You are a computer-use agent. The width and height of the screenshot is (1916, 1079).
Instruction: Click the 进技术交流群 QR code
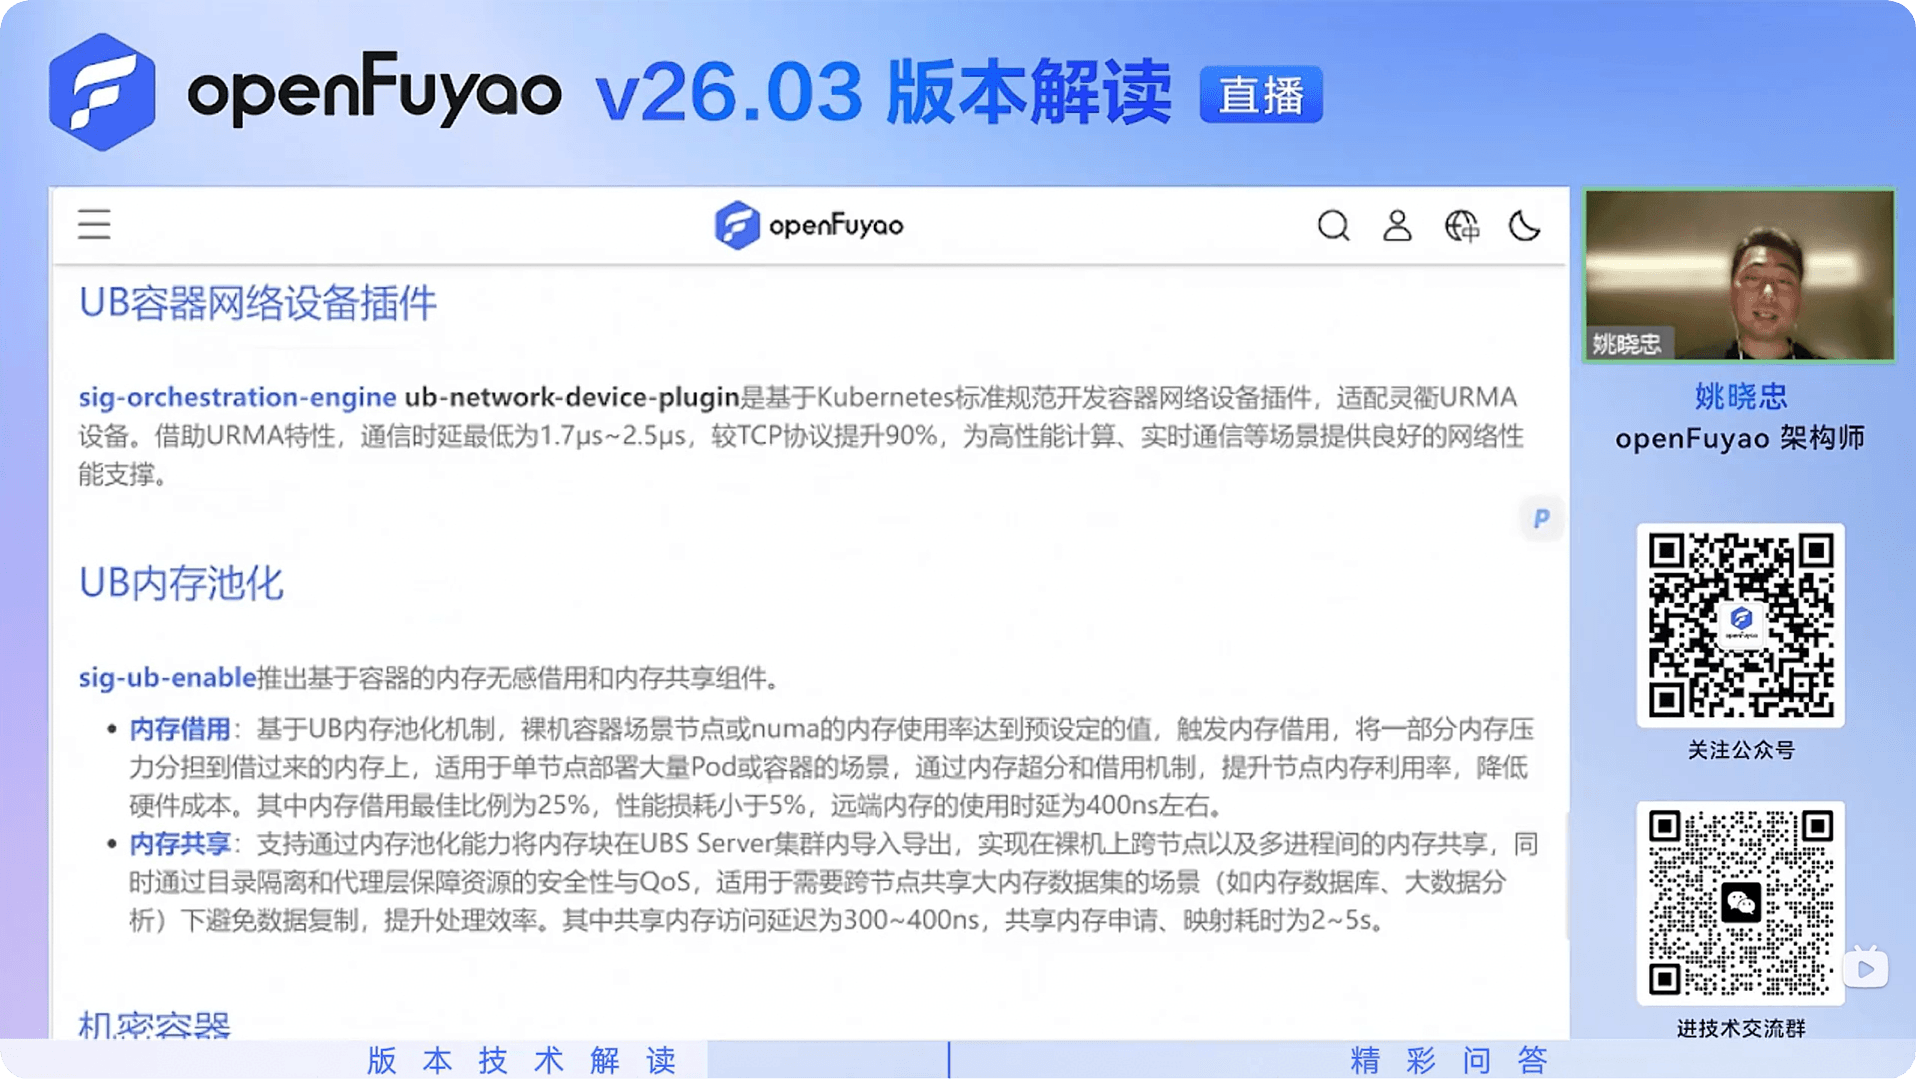(1740, 903)
